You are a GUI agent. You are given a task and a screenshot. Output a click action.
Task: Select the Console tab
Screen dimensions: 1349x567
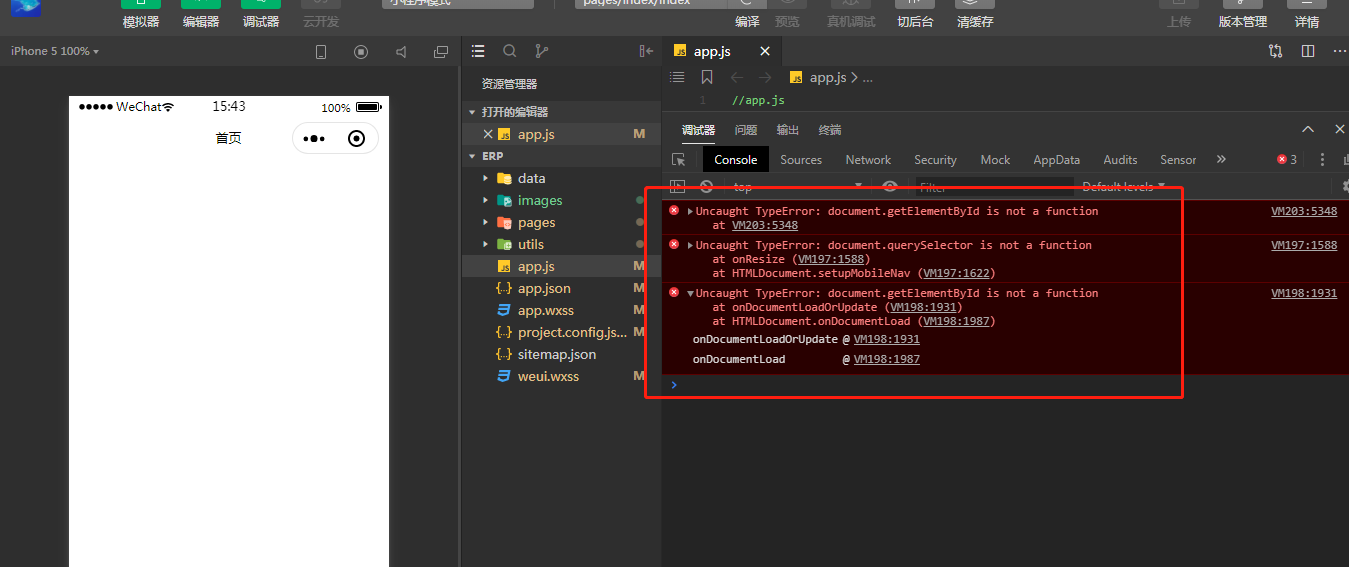(736, 159)
